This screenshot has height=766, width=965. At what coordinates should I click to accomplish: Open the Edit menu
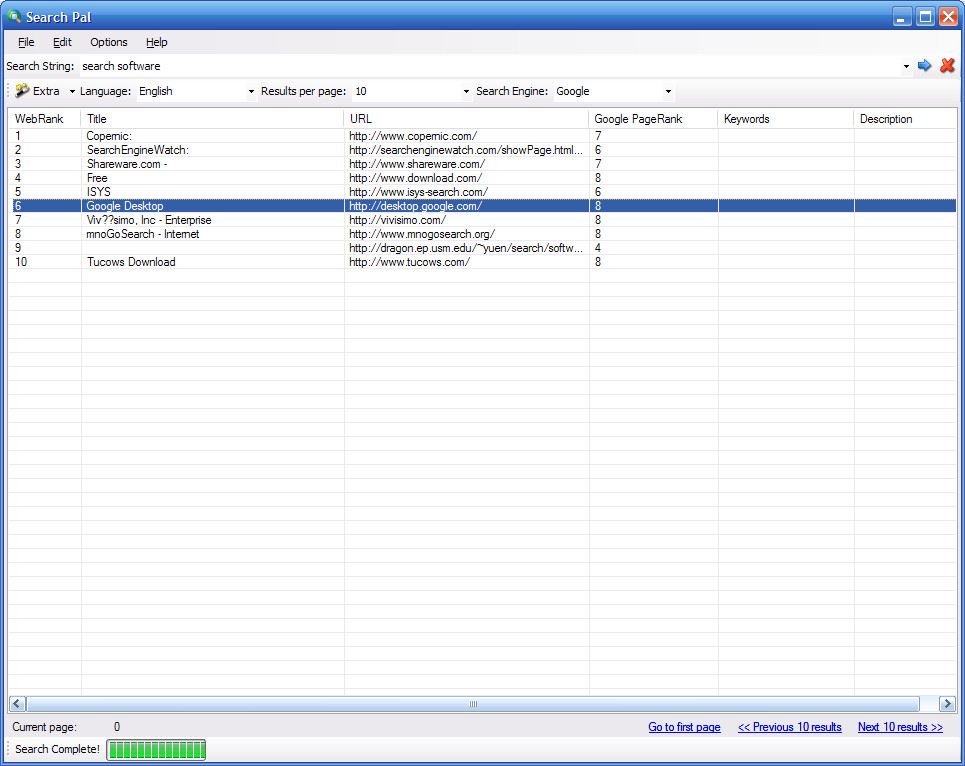pyautogui.click(x=62, y=42)
